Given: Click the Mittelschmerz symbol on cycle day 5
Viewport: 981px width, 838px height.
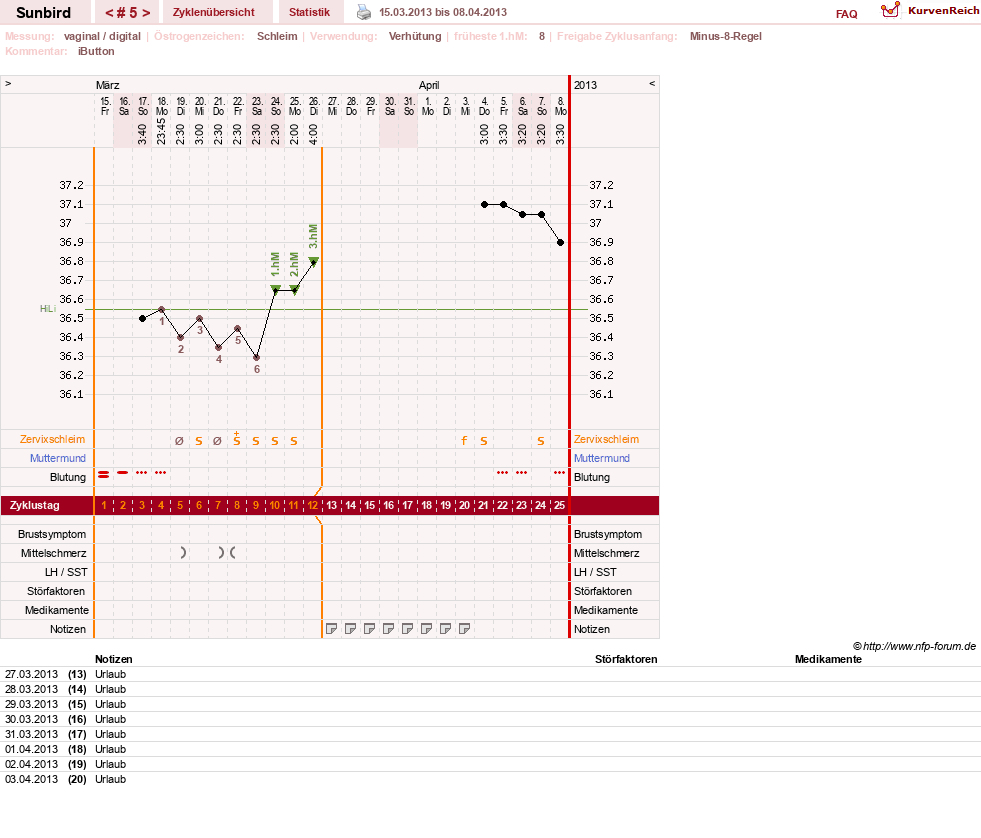Looking at the screenshot, I should (x=183, y=553).
